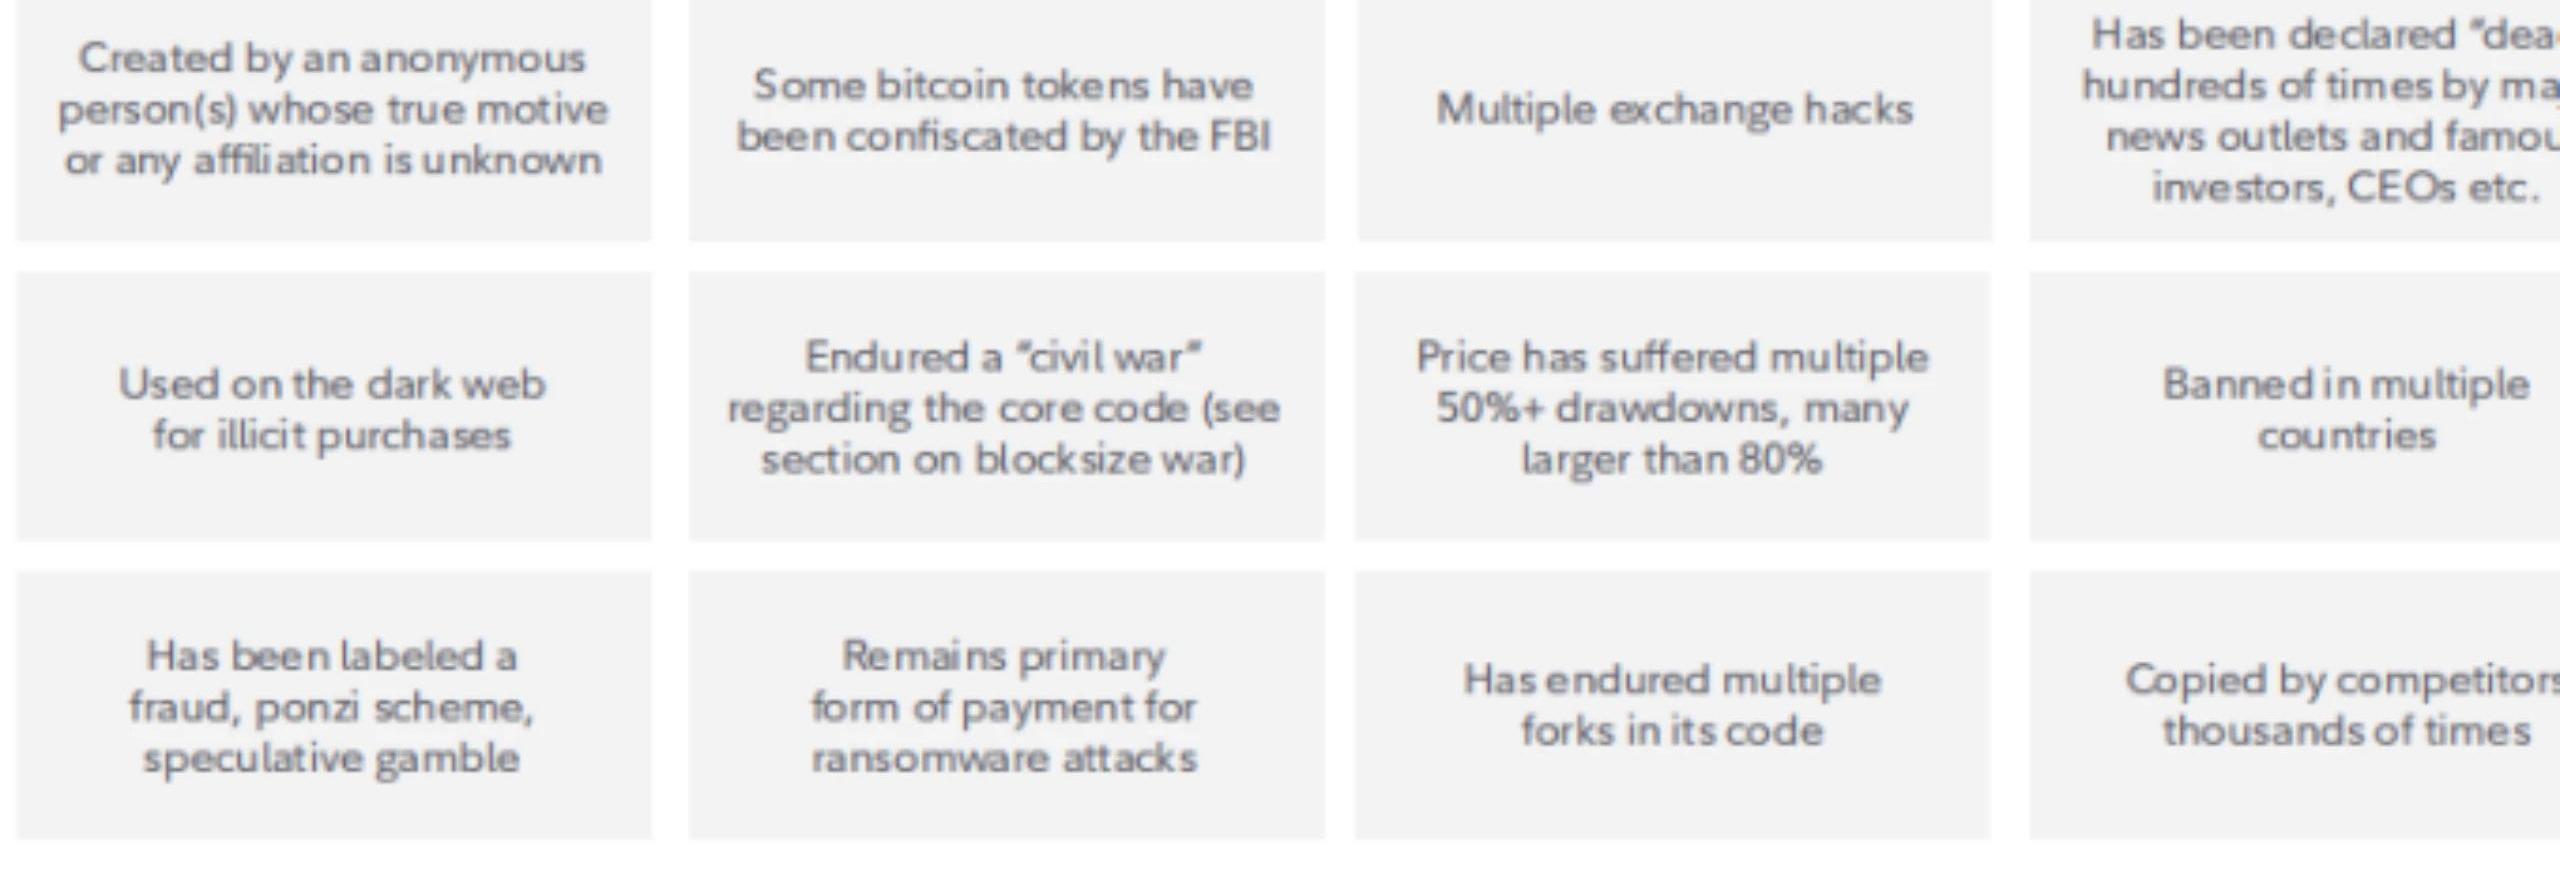
Task: Click the text 'larger than 80%'
Action: pos(1672,459)
